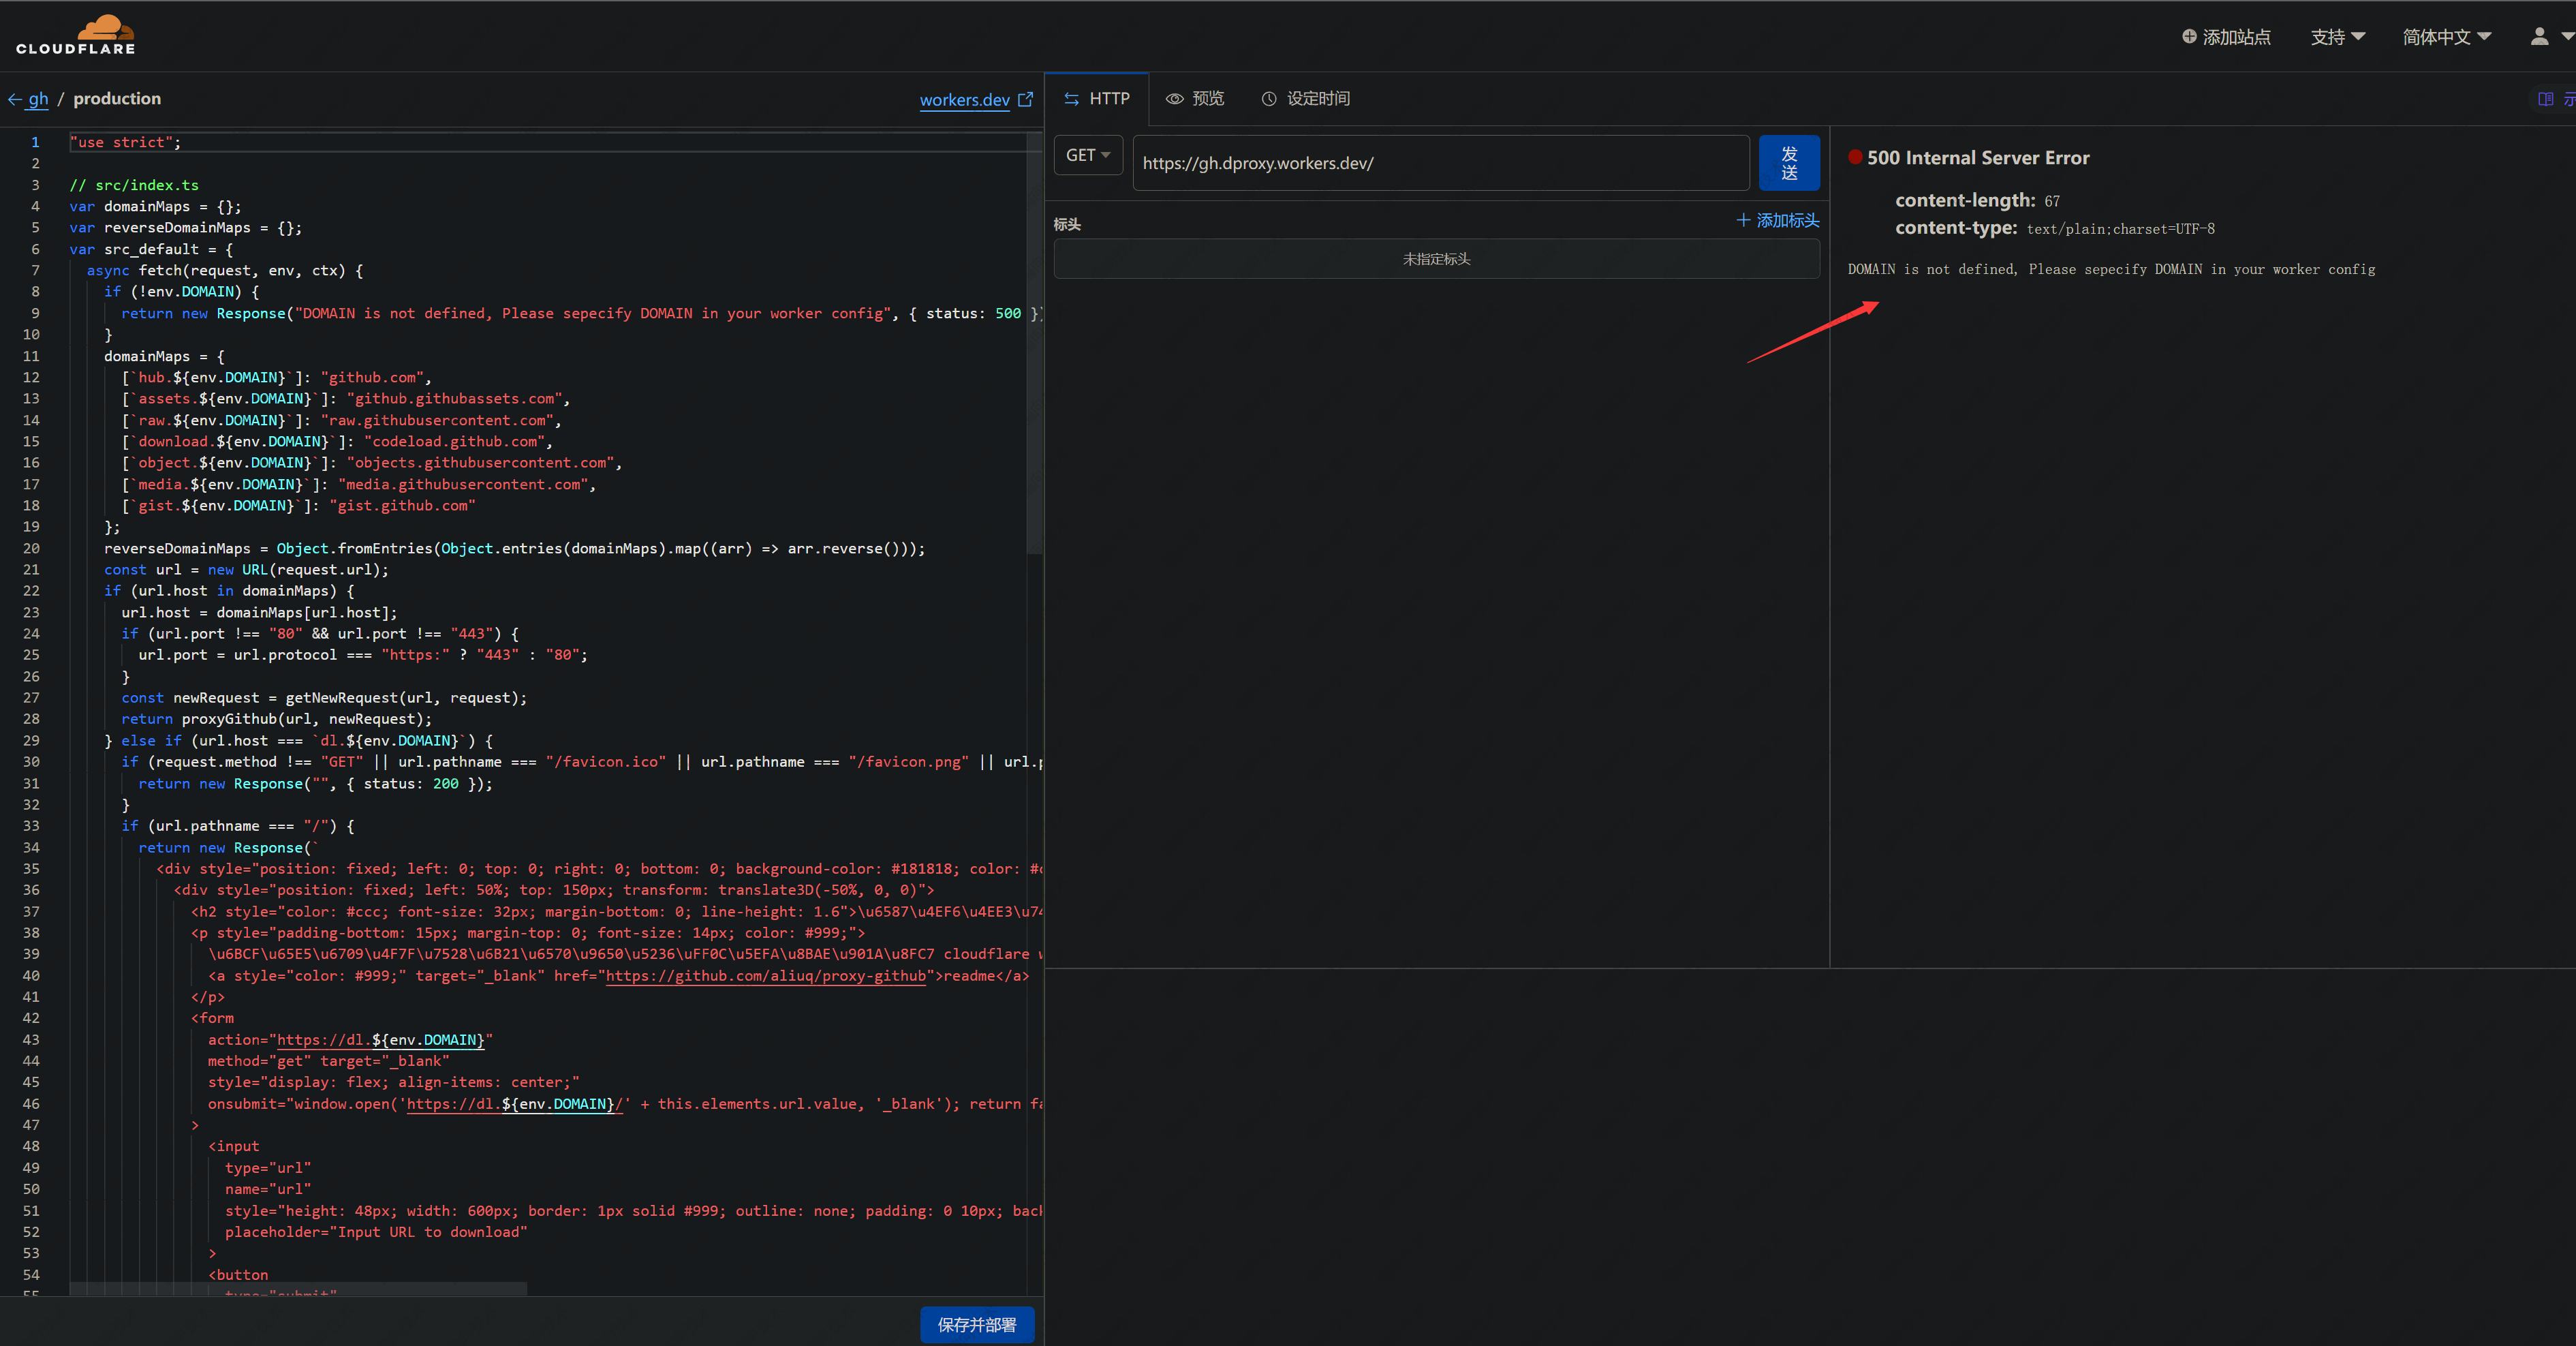This screenshot has height=1346, width=2576.
Task: Click the 'var domainMaps = {};' line
Action: [155, 206]
